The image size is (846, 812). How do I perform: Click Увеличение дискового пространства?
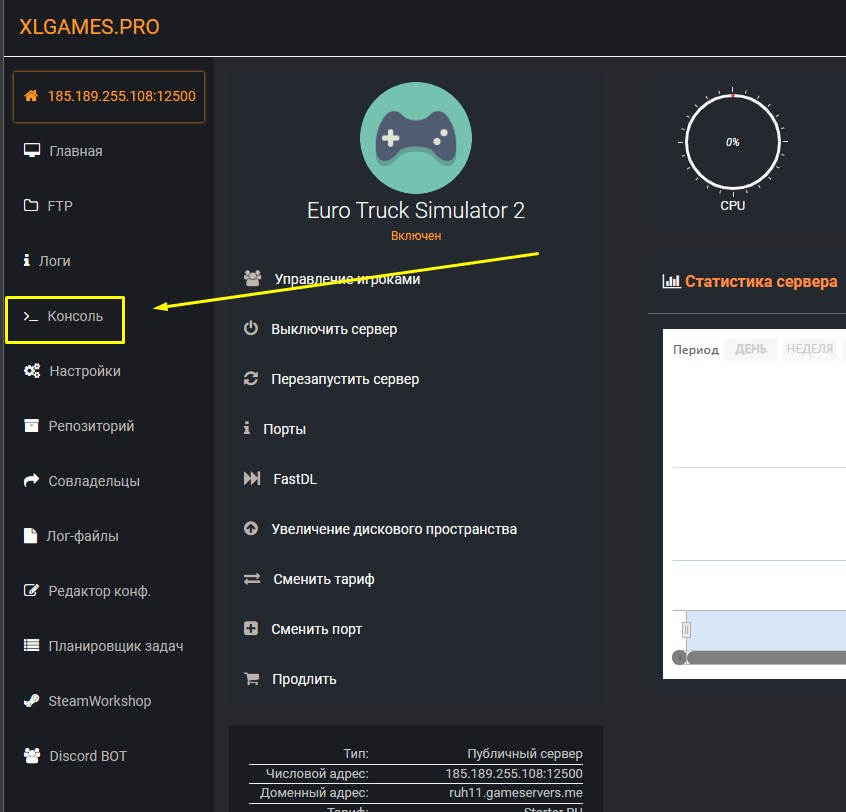pos(394,529)
